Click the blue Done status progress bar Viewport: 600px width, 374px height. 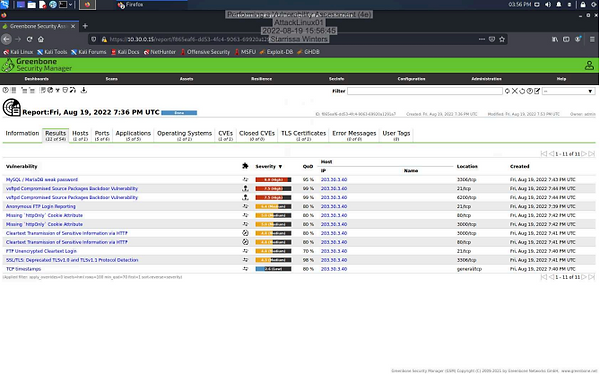(179, 113)
